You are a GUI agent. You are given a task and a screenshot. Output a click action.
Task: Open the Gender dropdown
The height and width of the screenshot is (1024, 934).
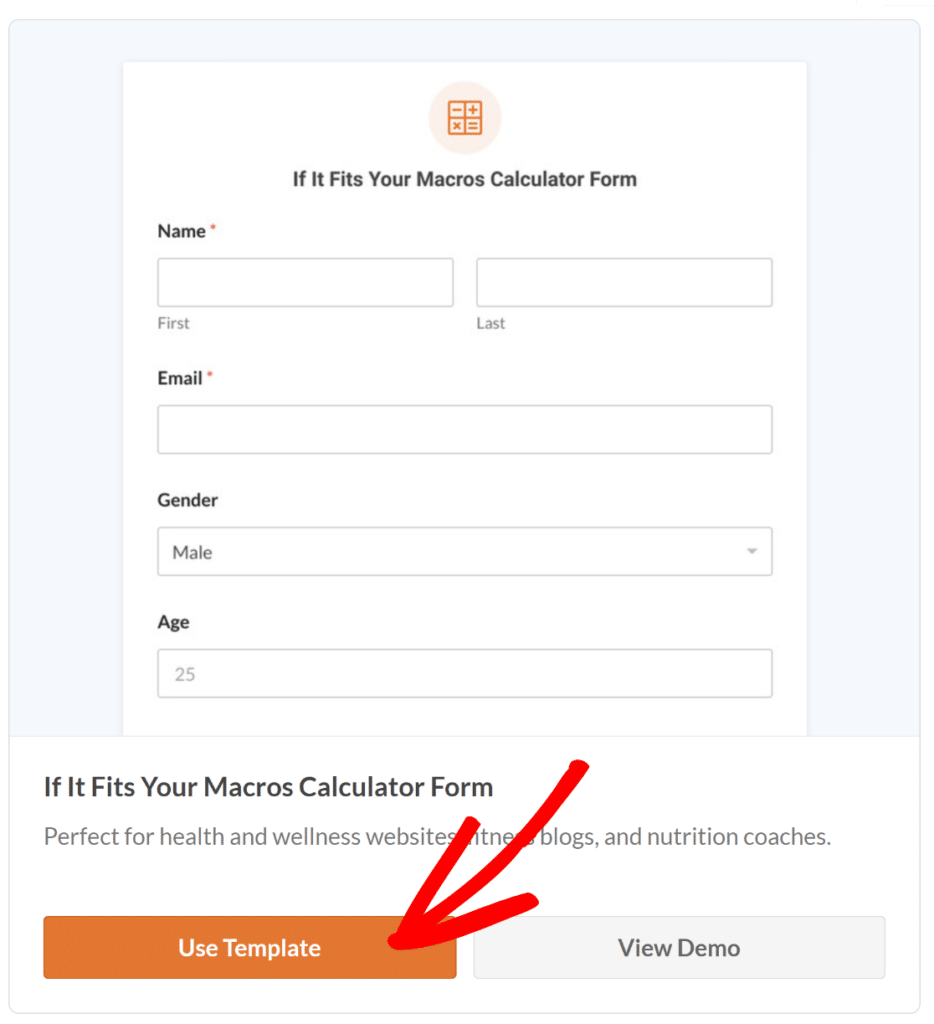coord(464,551)
